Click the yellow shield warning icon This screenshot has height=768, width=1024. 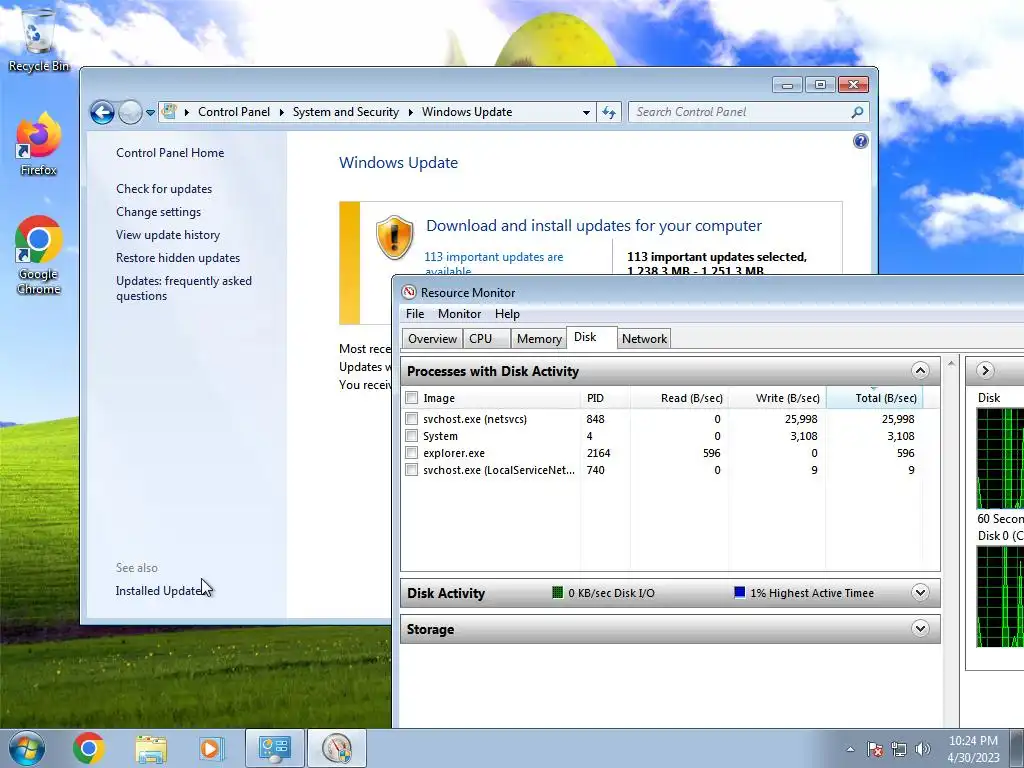394,237
